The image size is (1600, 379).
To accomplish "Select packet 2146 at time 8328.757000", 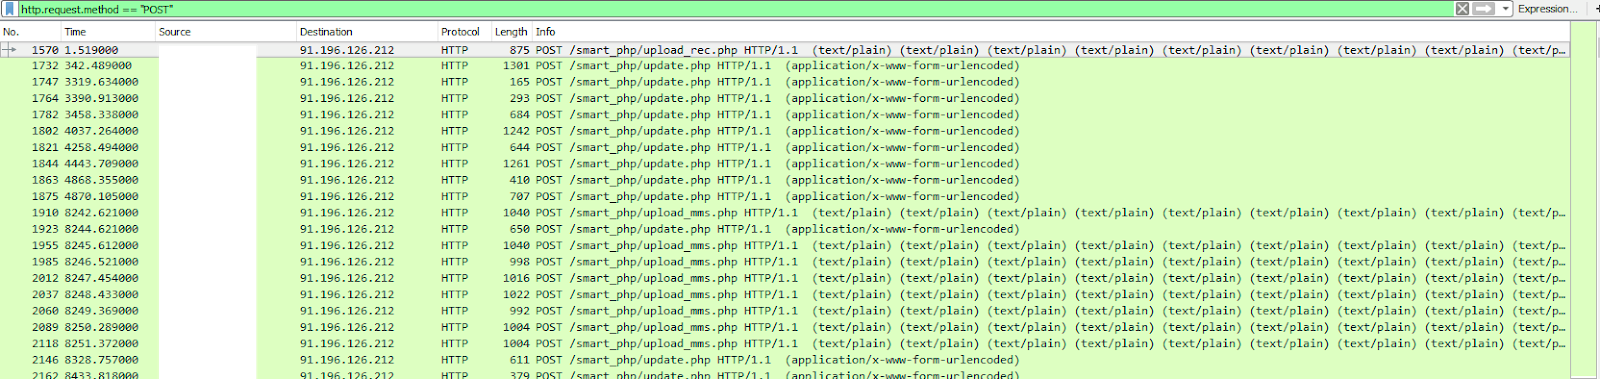I will point(785,360).
